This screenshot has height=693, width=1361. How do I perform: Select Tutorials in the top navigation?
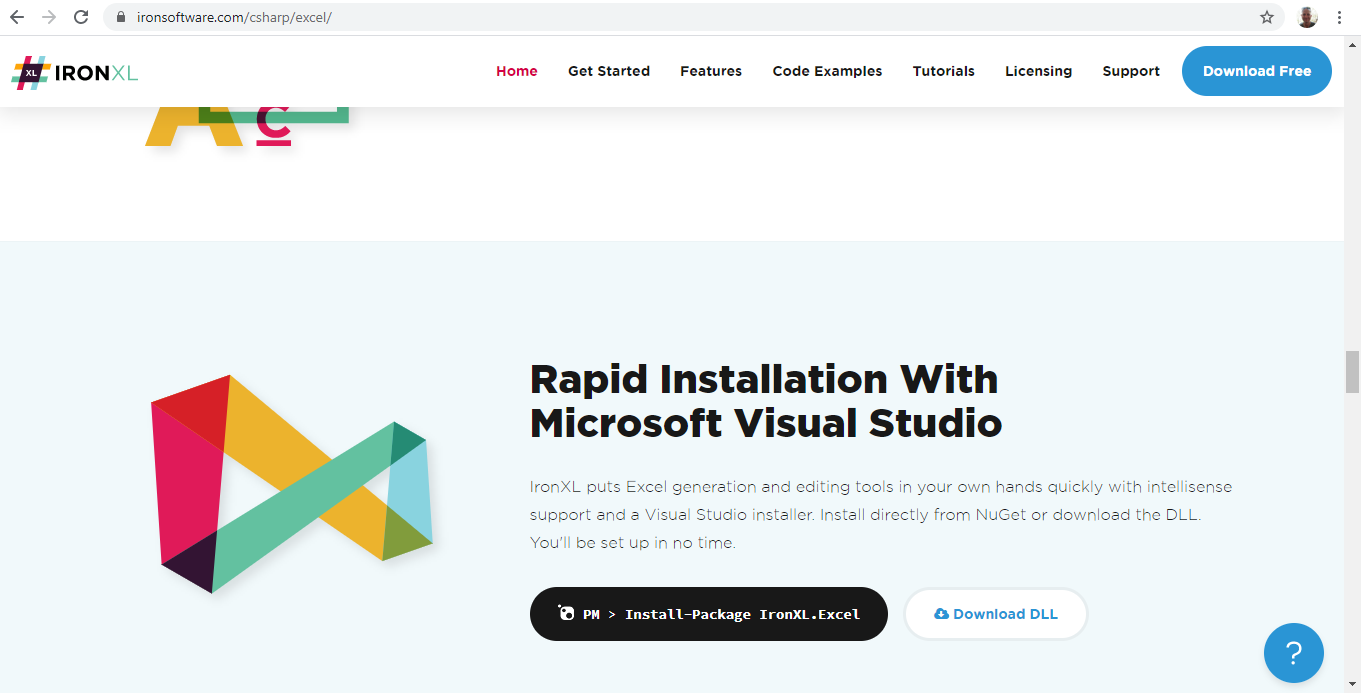click(944, 71)
